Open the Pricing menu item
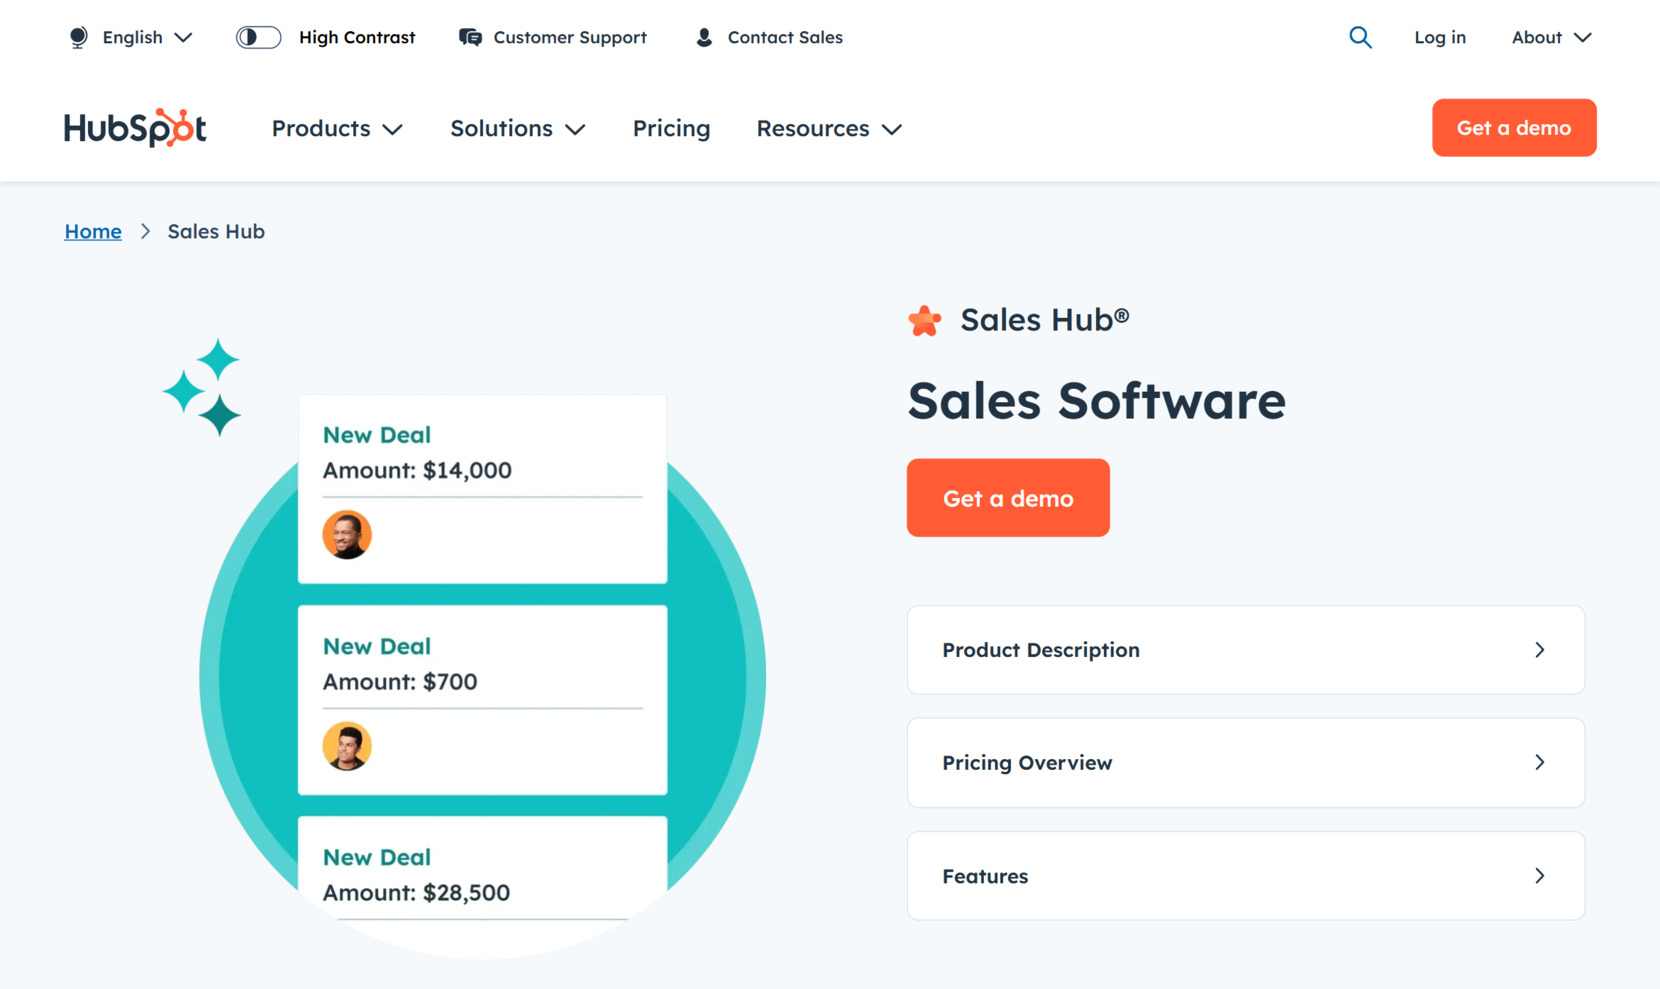Screen dimensions: 1660x989 click(x=671, y=128)
